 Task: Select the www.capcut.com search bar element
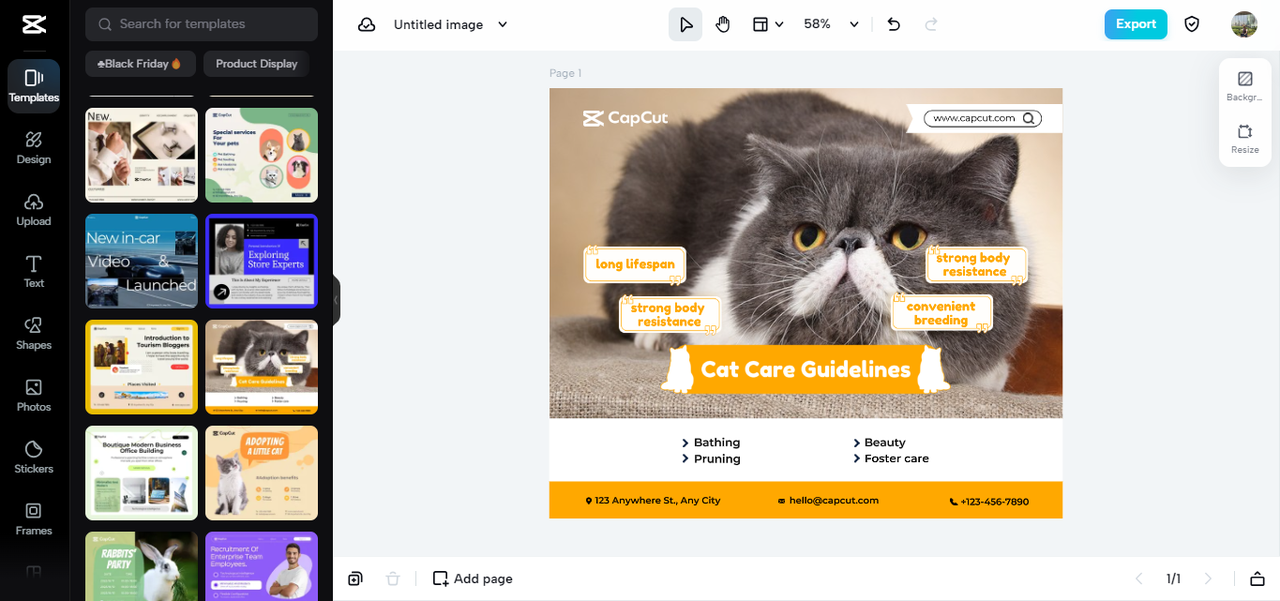(x=982, y=118)
